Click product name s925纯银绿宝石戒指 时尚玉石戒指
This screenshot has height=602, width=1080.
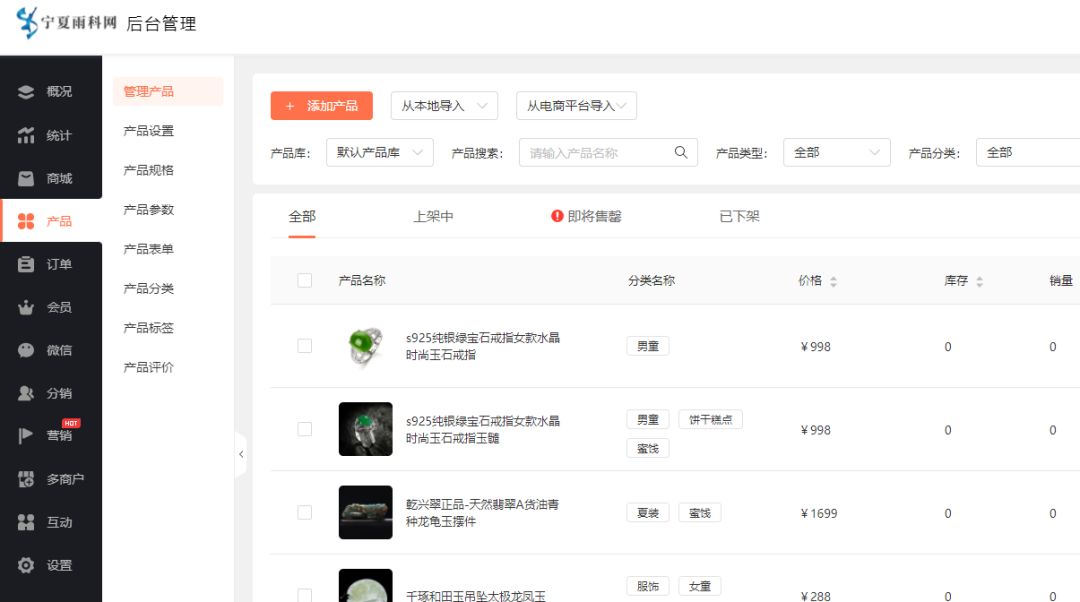483,346
